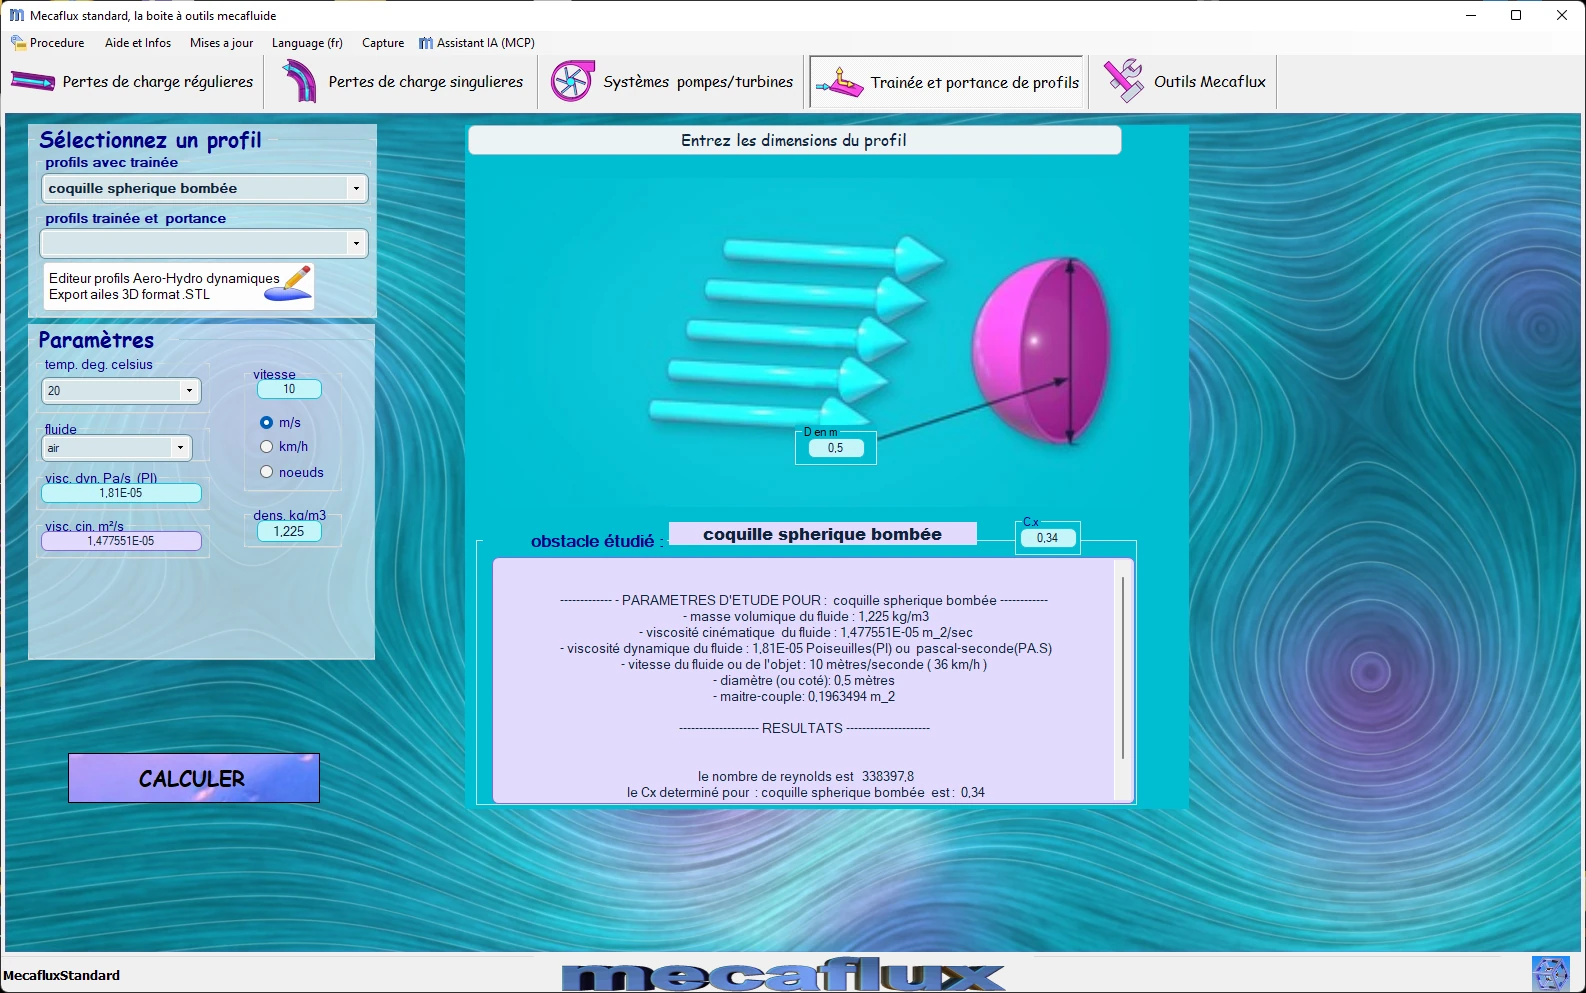Open the Capture menu
This screenshot has height=993, width=1586.
click(x=383, y=43)
